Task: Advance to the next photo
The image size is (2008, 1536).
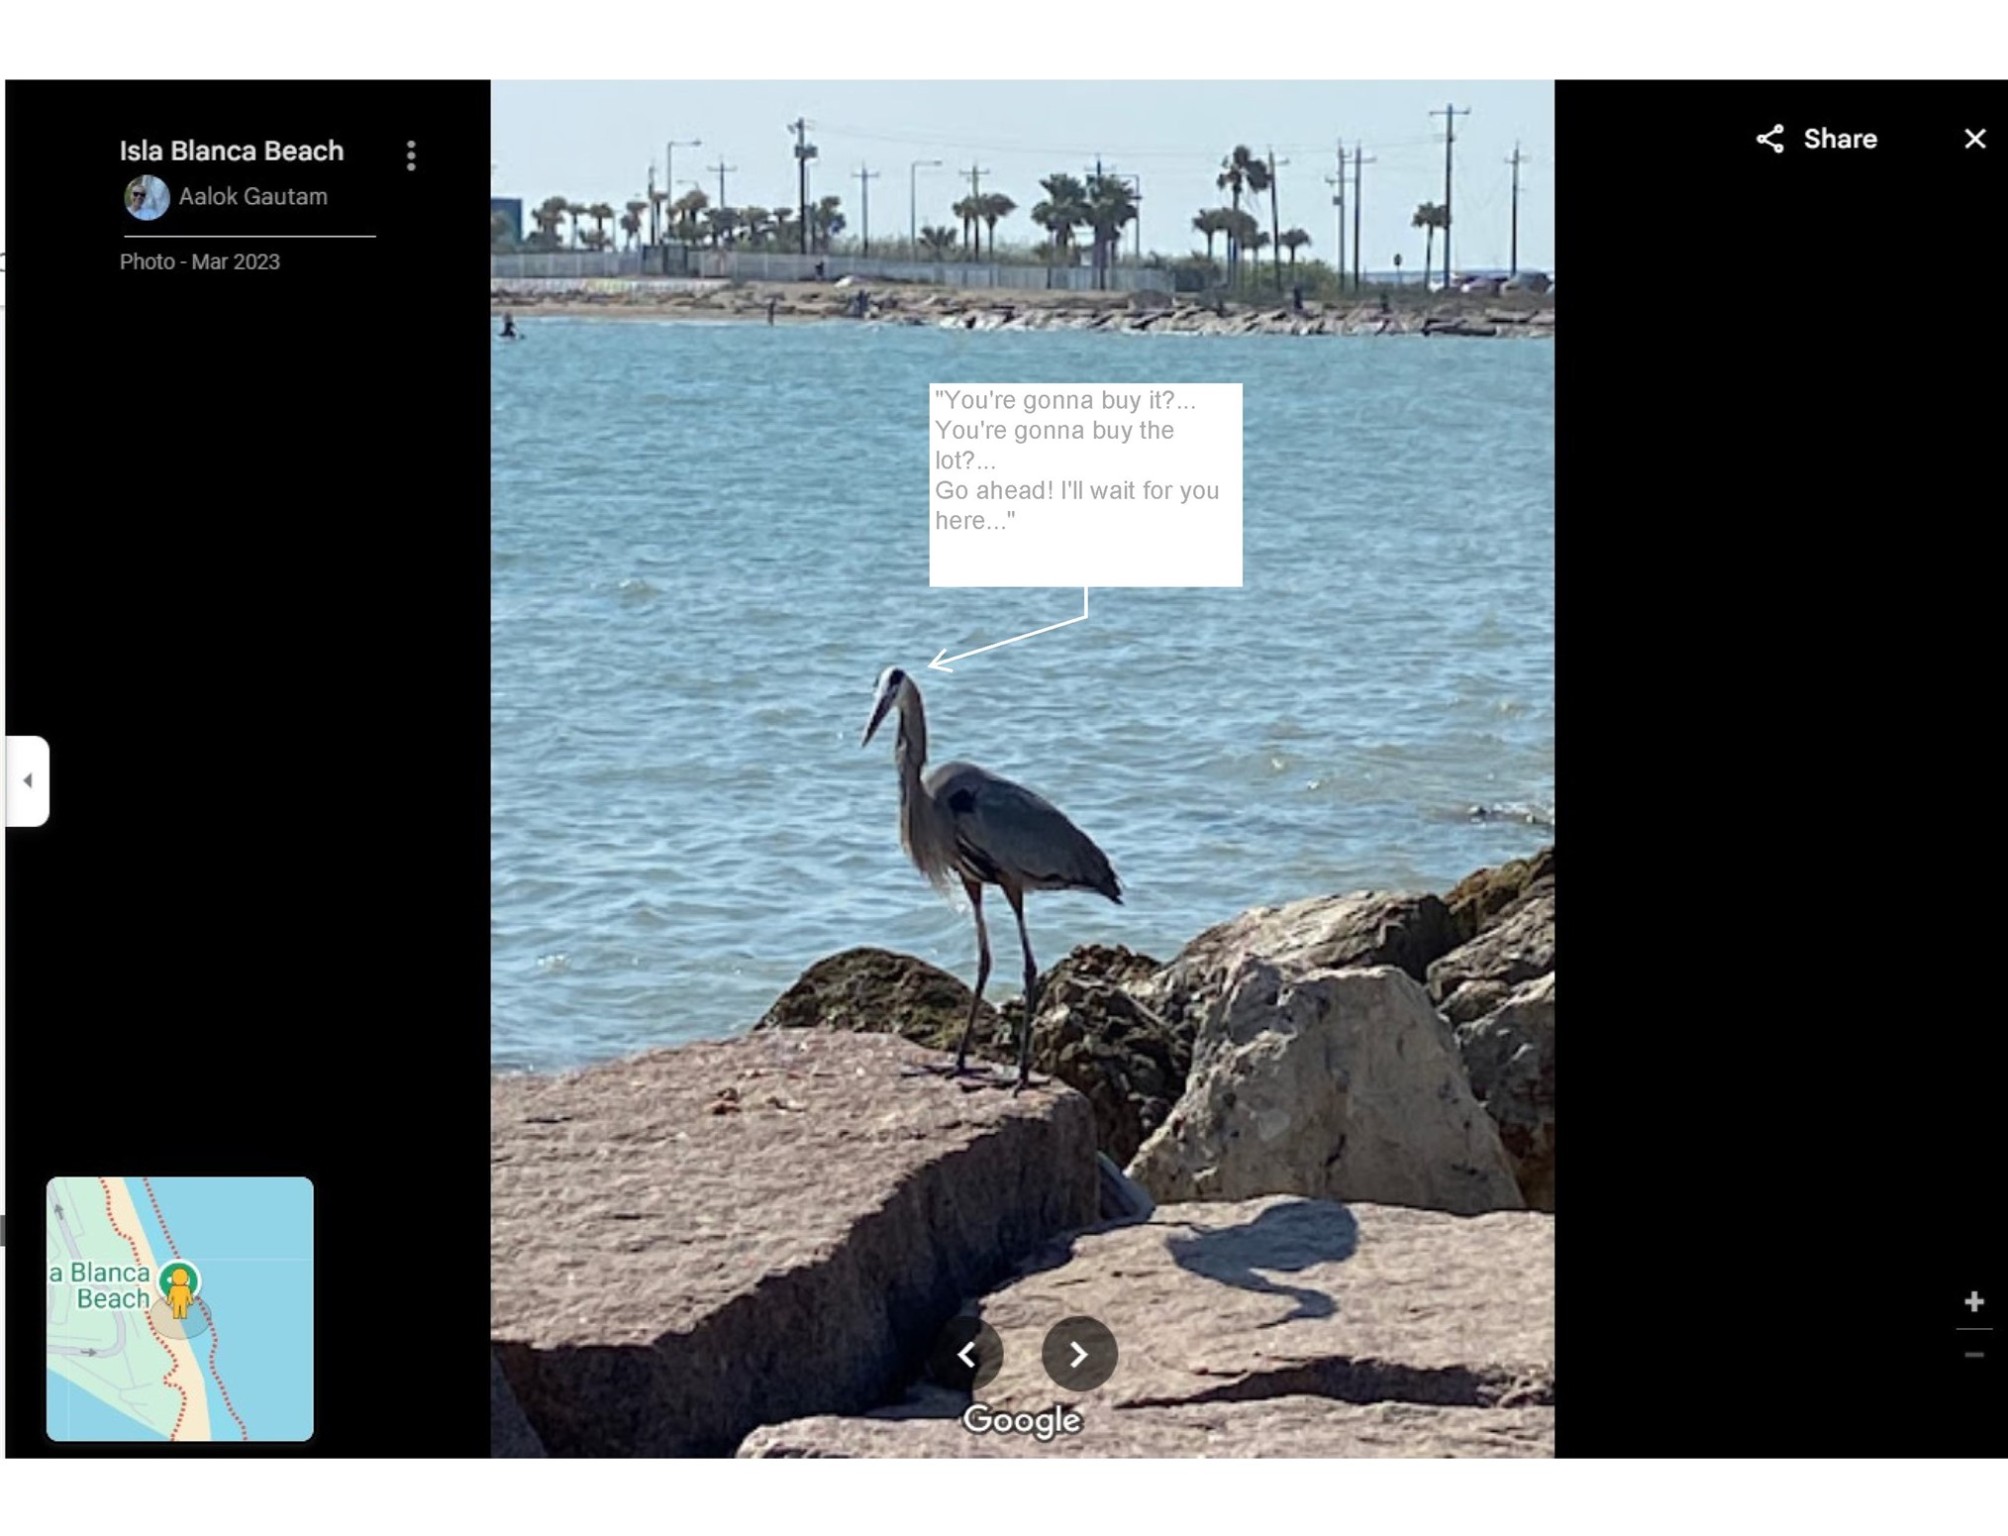Action: (x=1078, y=1355)
